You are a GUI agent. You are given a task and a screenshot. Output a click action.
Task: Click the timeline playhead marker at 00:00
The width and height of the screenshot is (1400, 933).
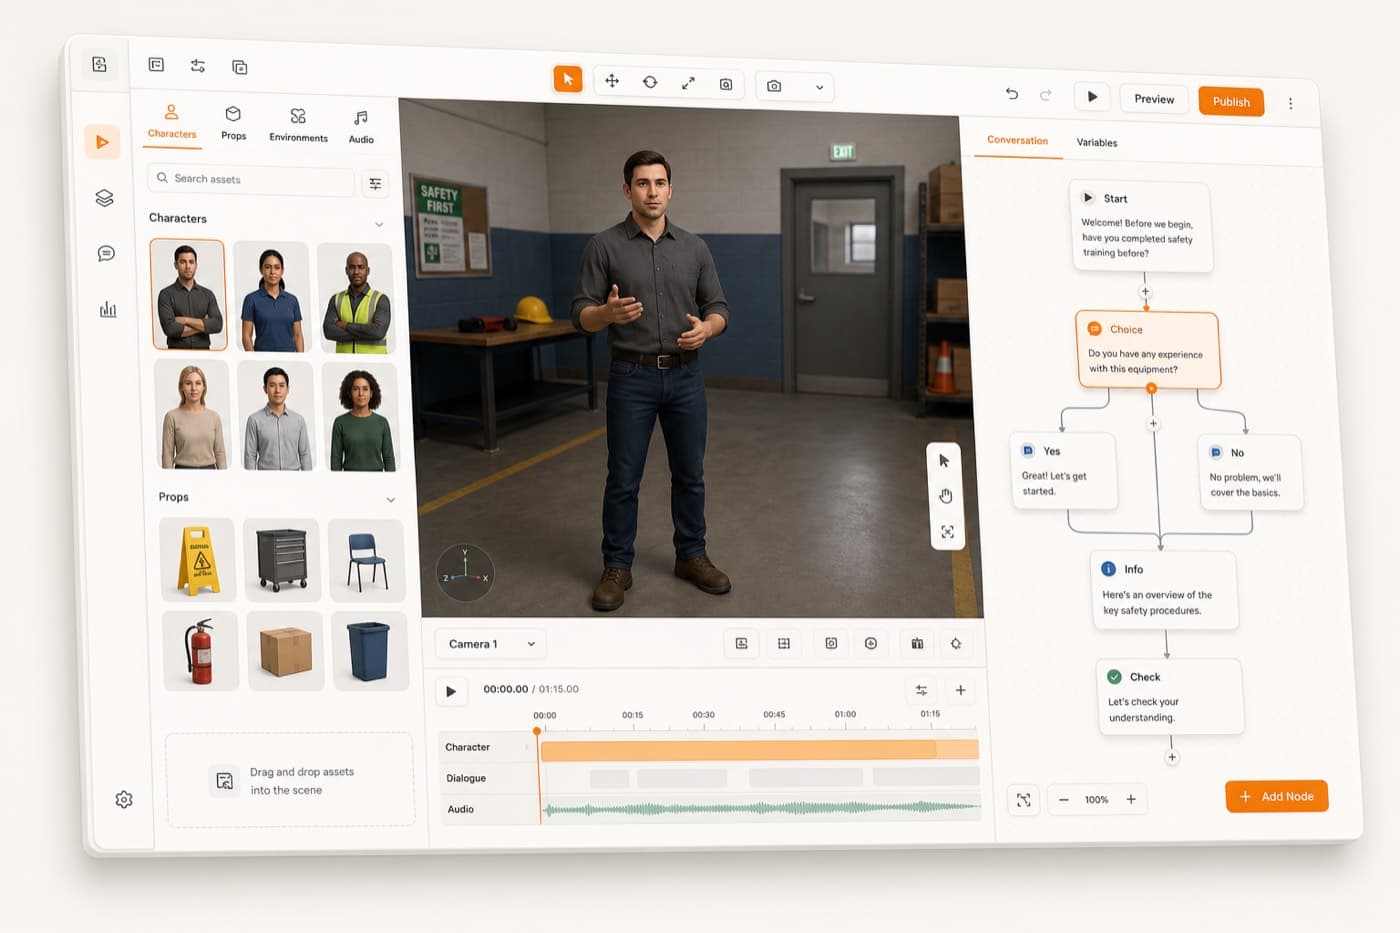[537, 731]
